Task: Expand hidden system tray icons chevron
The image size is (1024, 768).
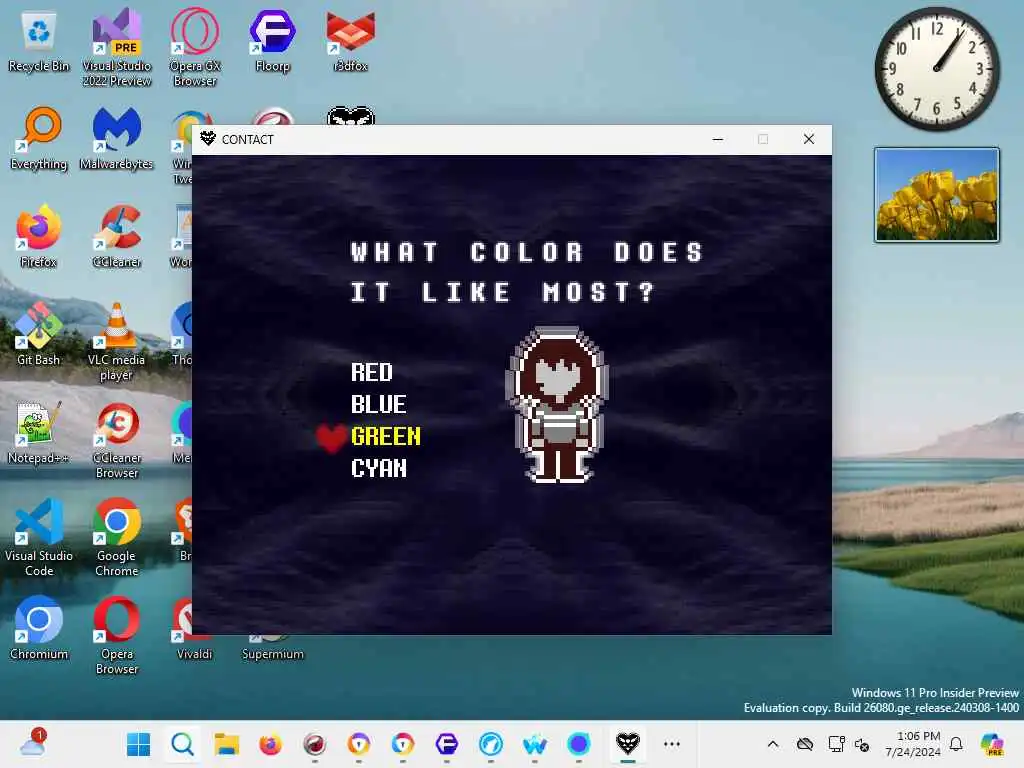Action: tap(773, 744)
